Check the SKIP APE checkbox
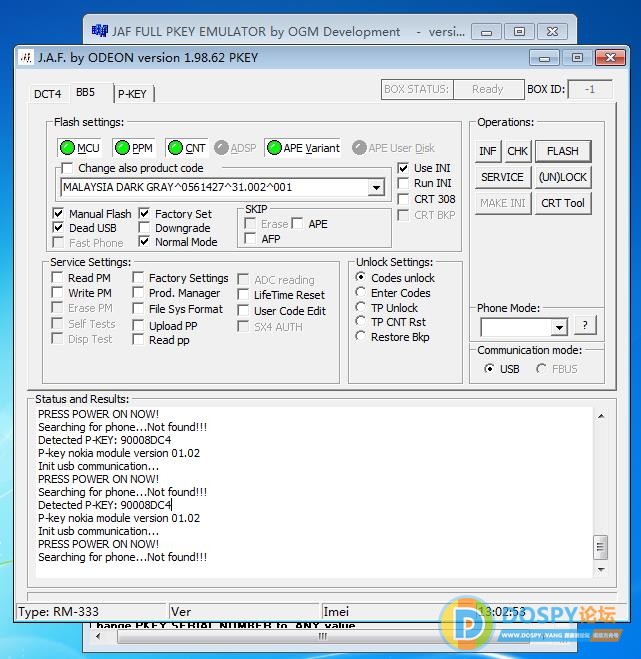This screenshot has width=641, height=659. (x=298, y=223)
